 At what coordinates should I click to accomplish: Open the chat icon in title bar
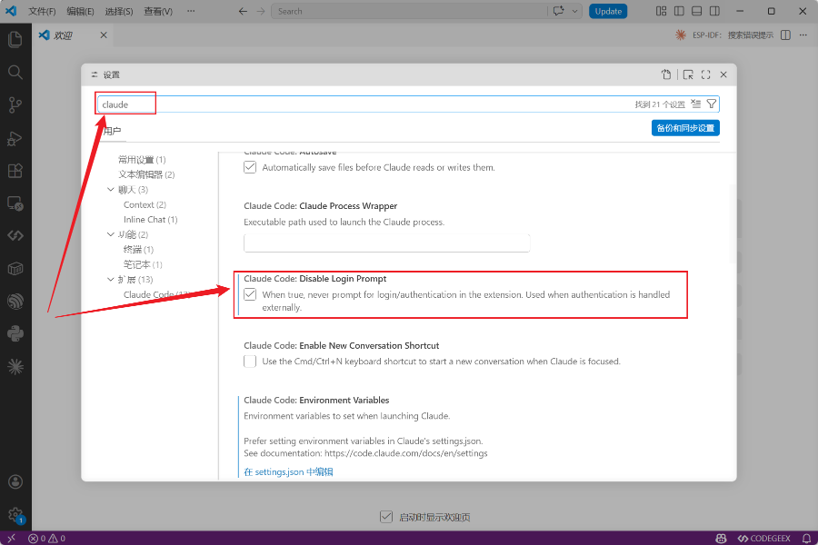click(x=559, y=11)
